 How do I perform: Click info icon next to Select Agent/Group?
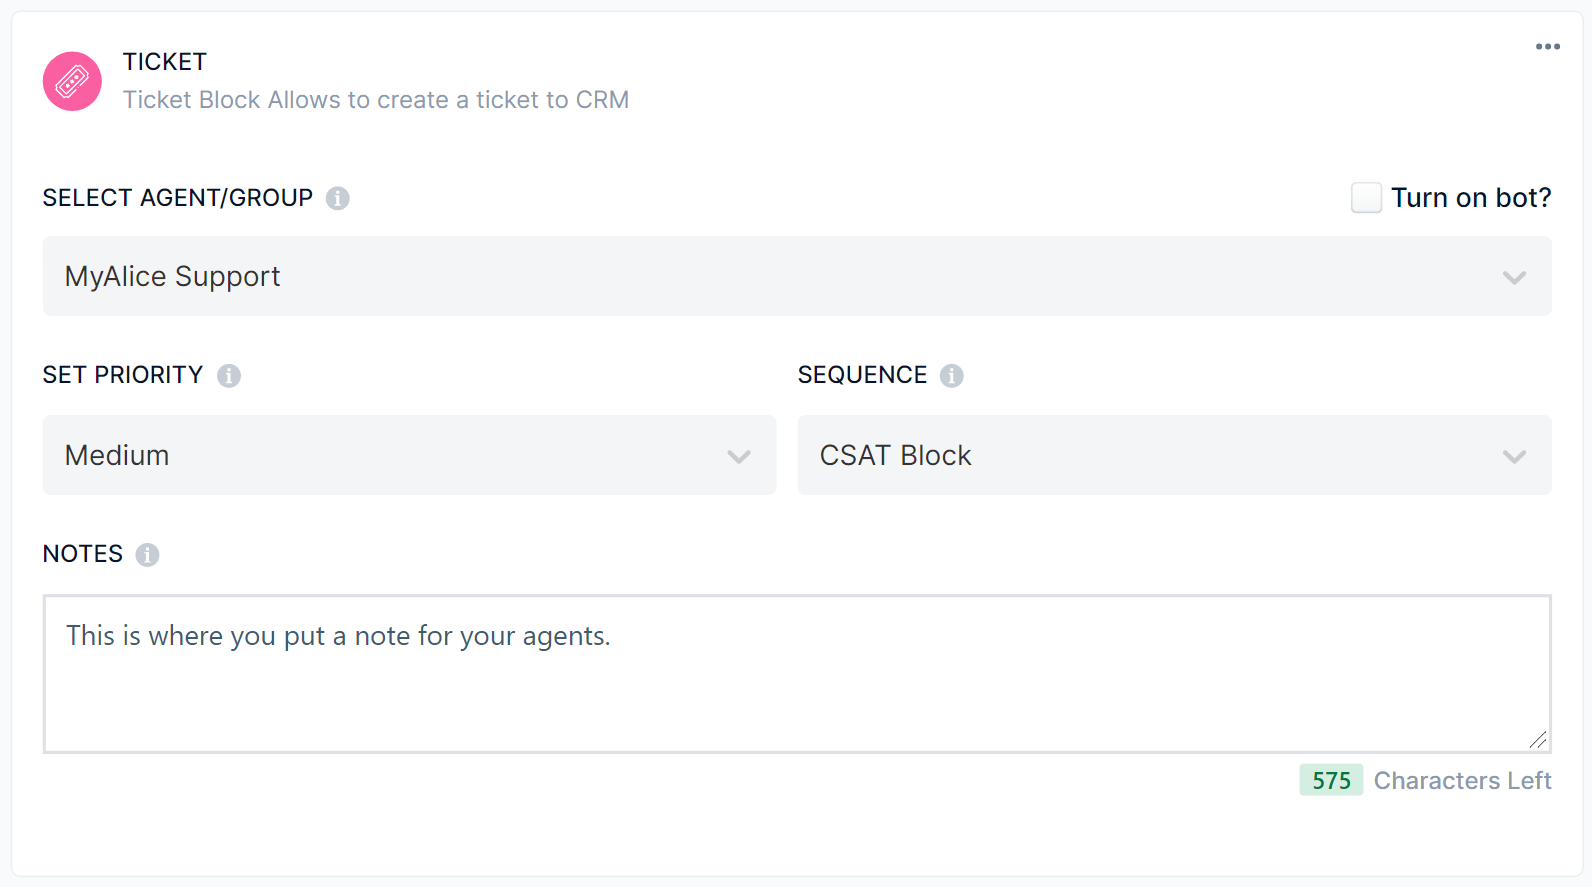[x=338, y=198]
